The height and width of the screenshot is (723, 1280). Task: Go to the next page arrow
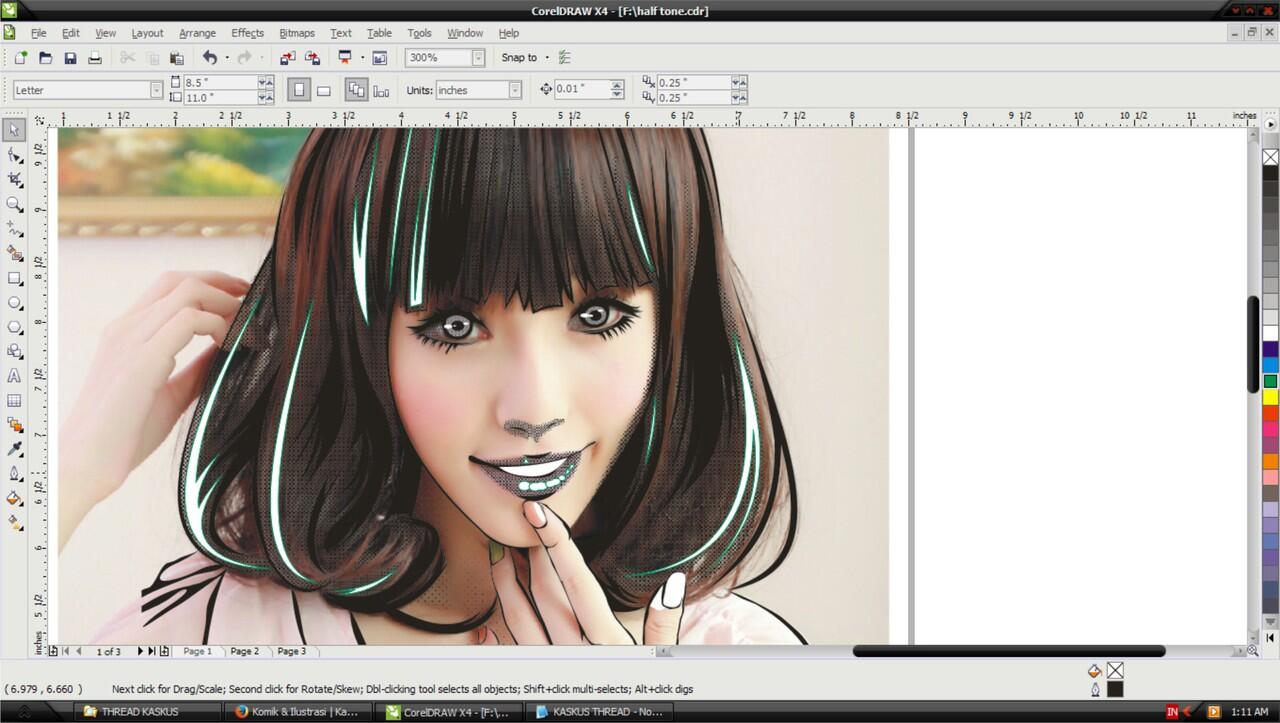(x=140, y=651)
